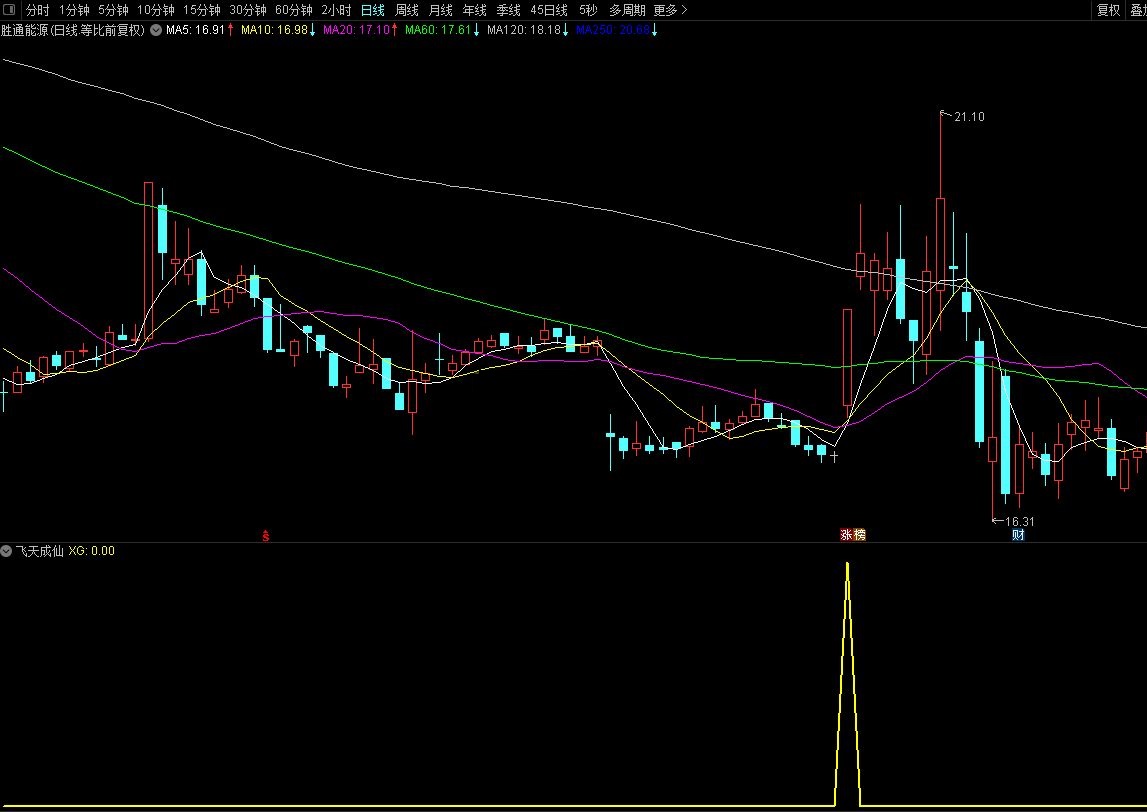Select the 季线 quarterly chart tab
Image resolution: width=1147 pixels, height=812 pixels.
pyautogui.click(x=508, y=10)
